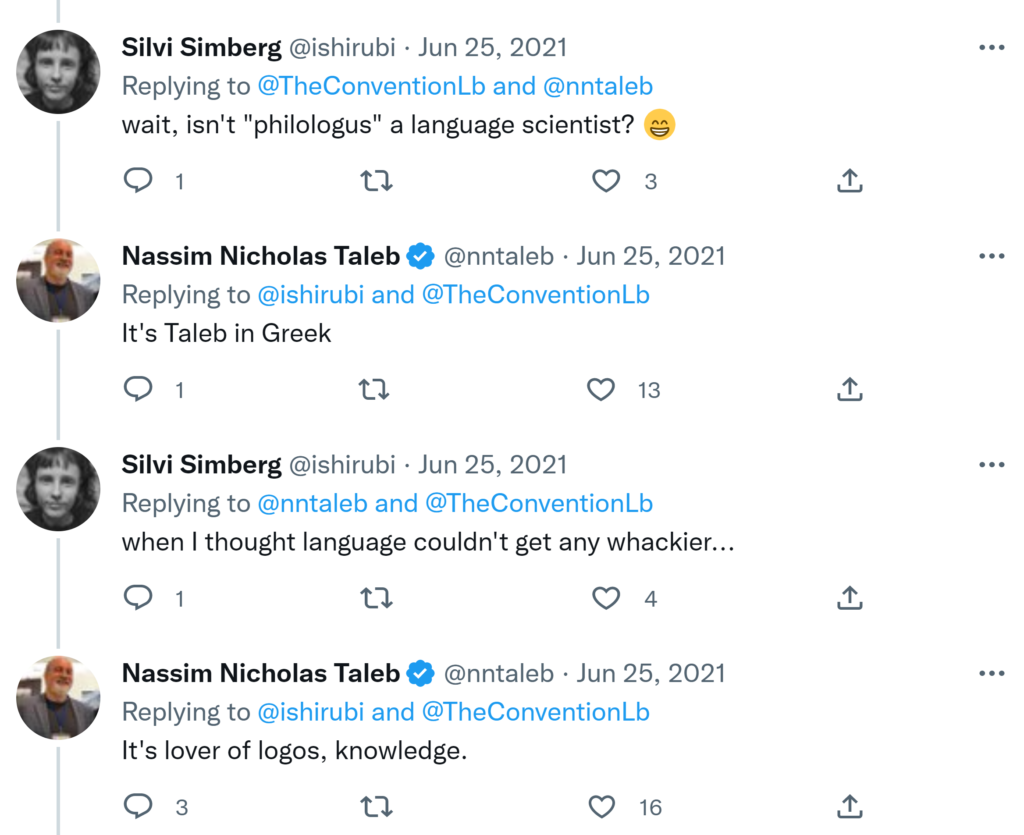Share the "lover of logos, knowledge" tweet
Viewport: 1024px width, 835px height.
849,806
